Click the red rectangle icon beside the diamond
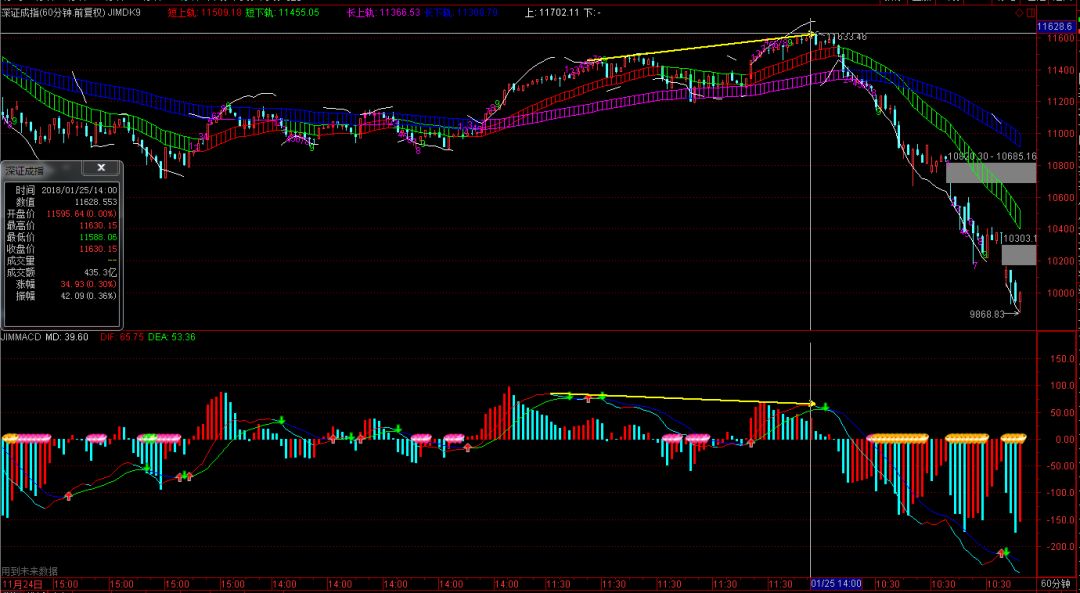Screen dimensions: 1080x593 click(1031, 12)
